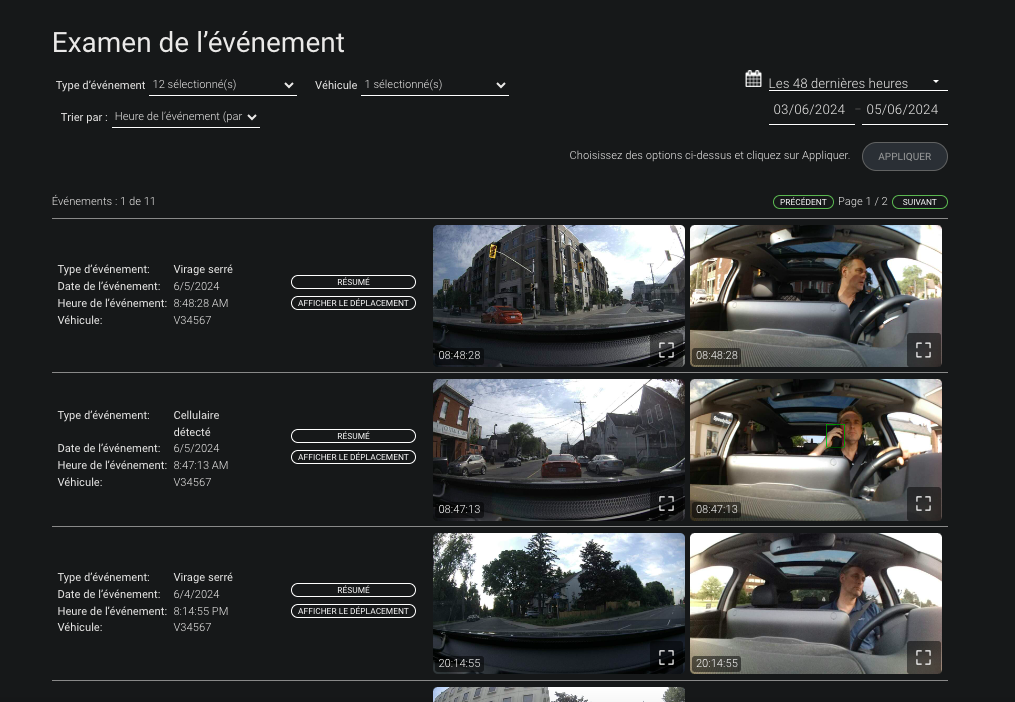The image size is (1015, 702).
Task: Click the Appliquer button
Action: click(x=904, y=157)
